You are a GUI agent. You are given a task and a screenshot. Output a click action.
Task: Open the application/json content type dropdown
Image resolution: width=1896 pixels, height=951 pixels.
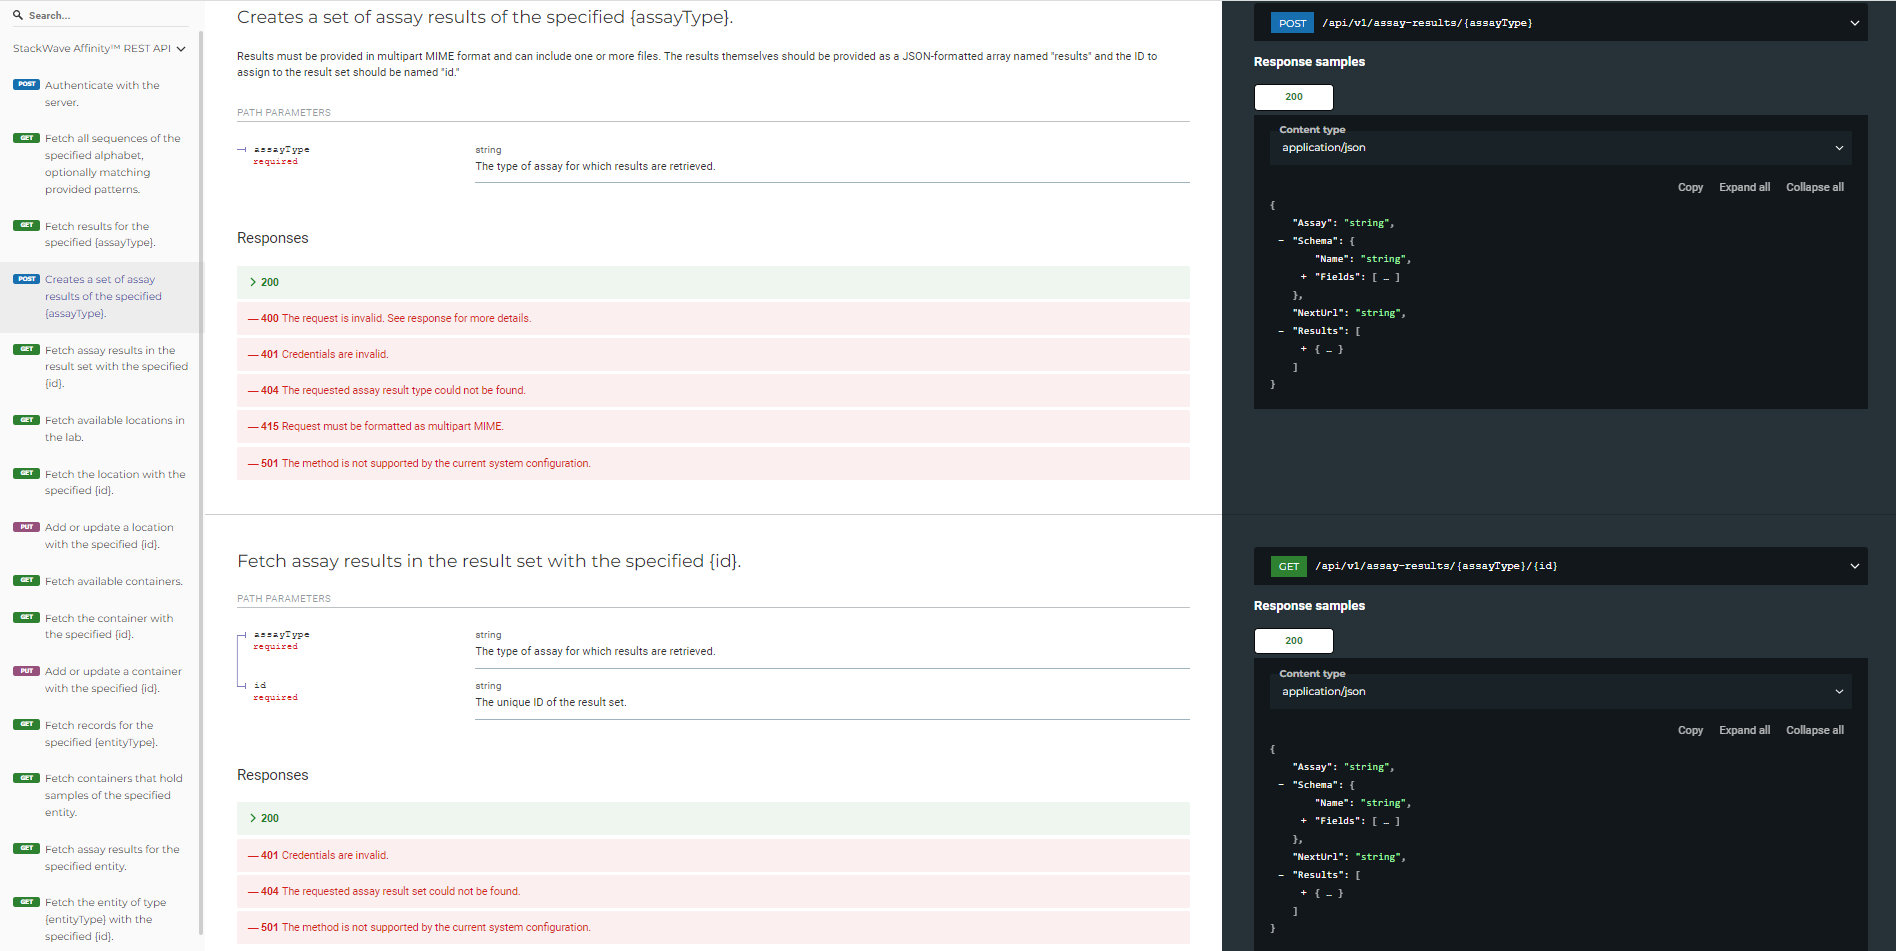pos(1559,147)
